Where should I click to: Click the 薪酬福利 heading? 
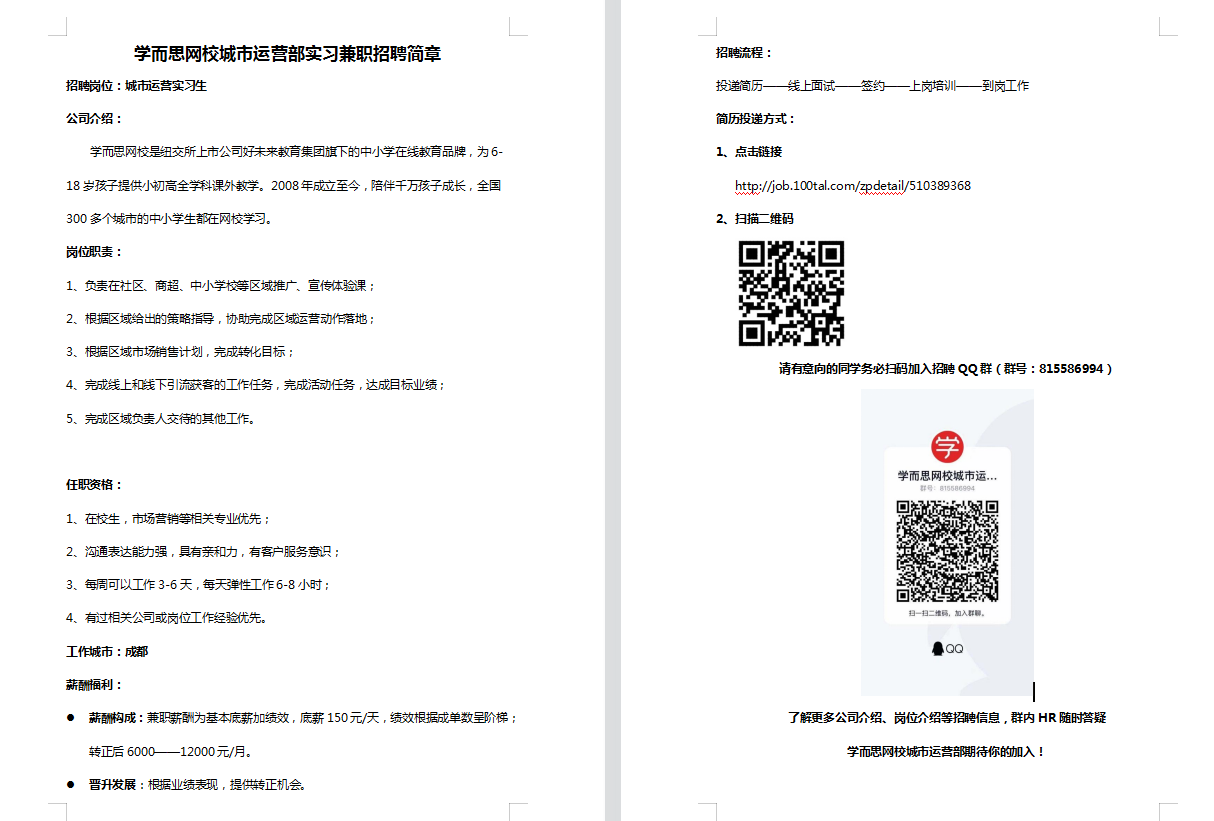[94, 685]
